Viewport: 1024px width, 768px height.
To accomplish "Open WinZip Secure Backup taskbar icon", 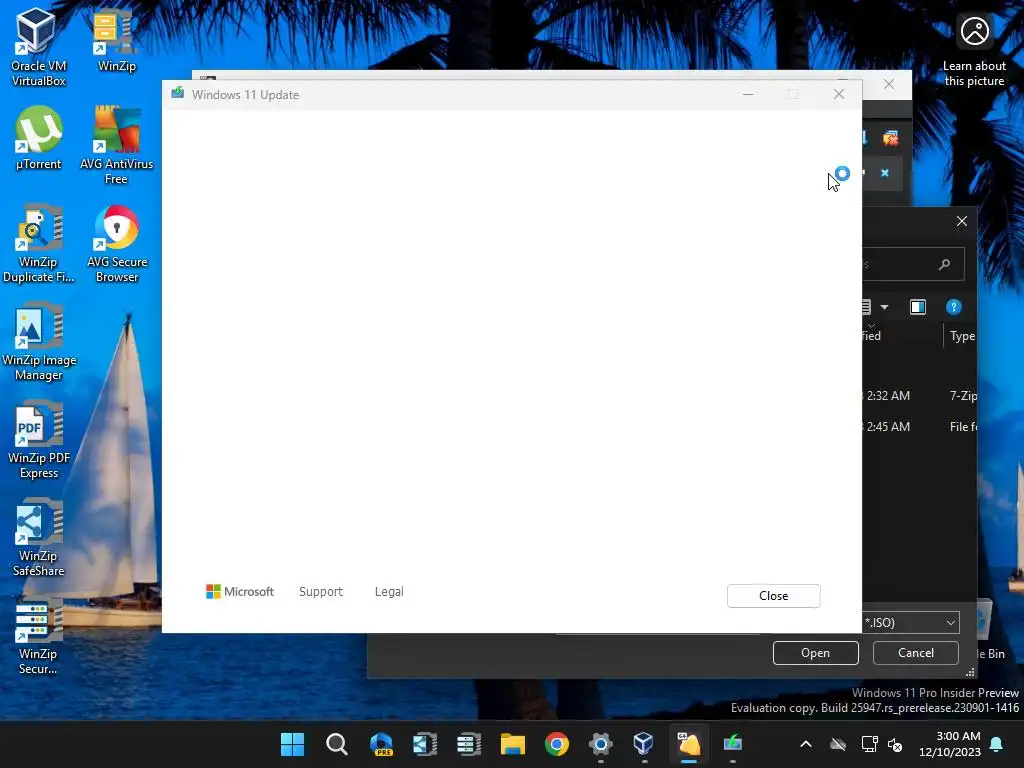I will click(x=469, y=744).
